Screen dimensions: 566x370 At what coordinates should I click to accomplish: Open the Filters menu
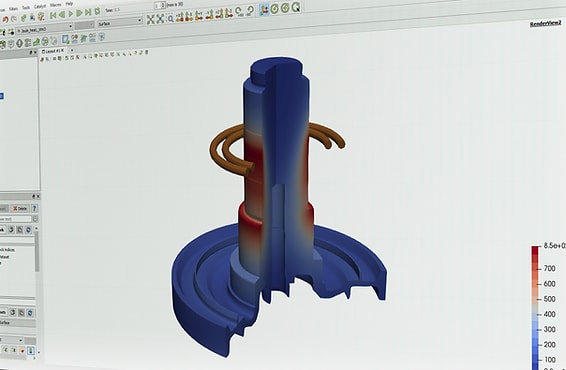coord(13,8)
